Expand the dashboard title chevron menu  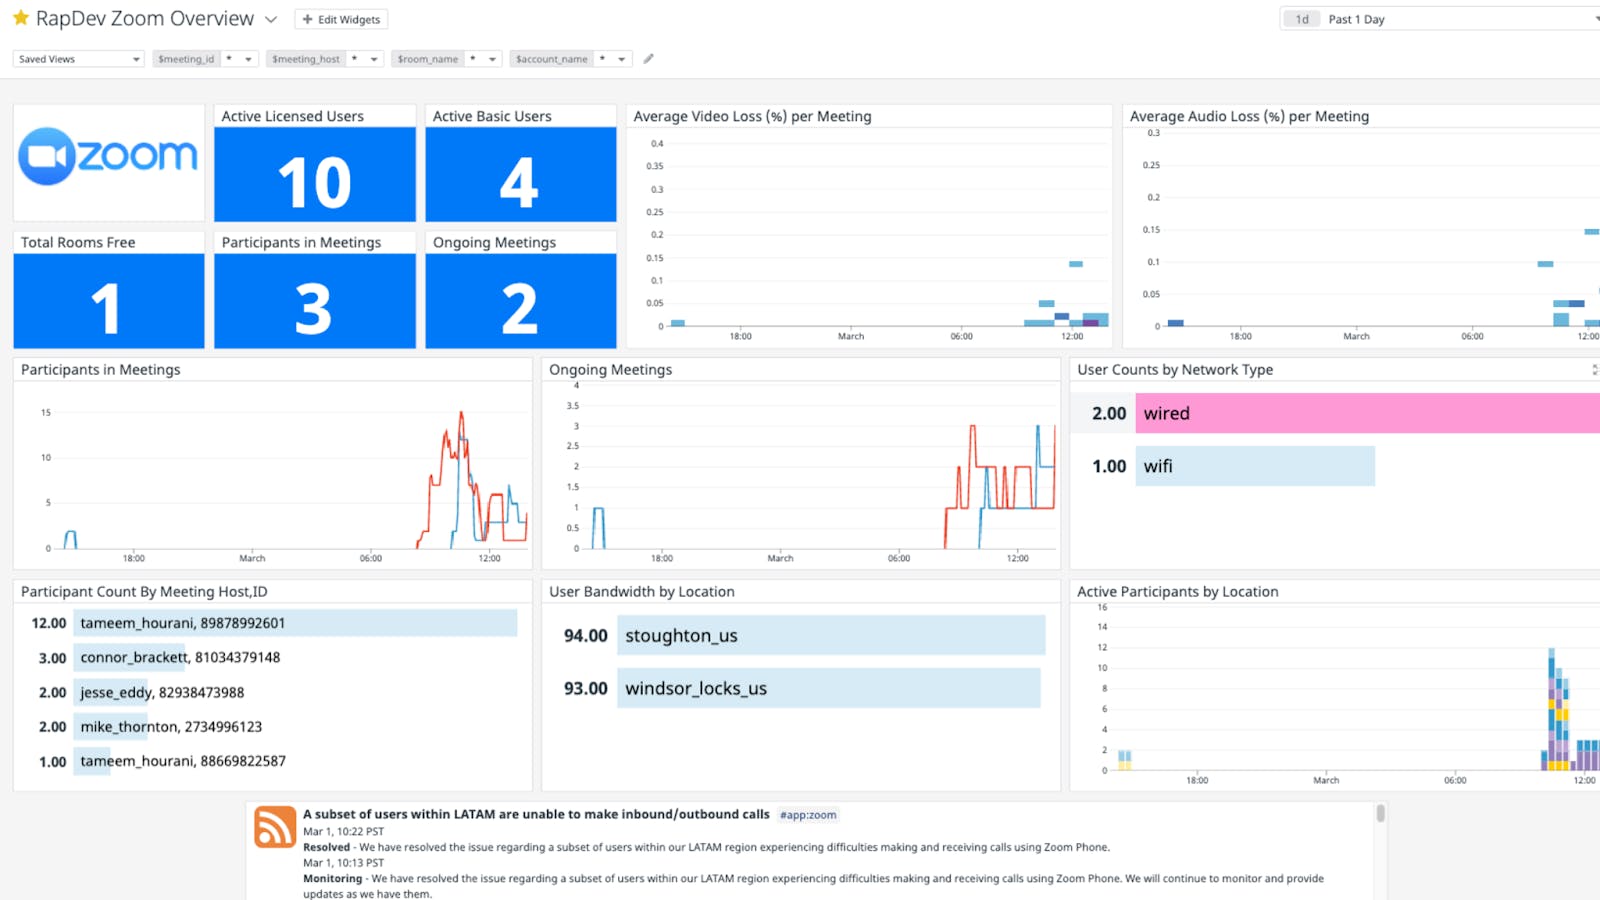(x=271, y=19)
